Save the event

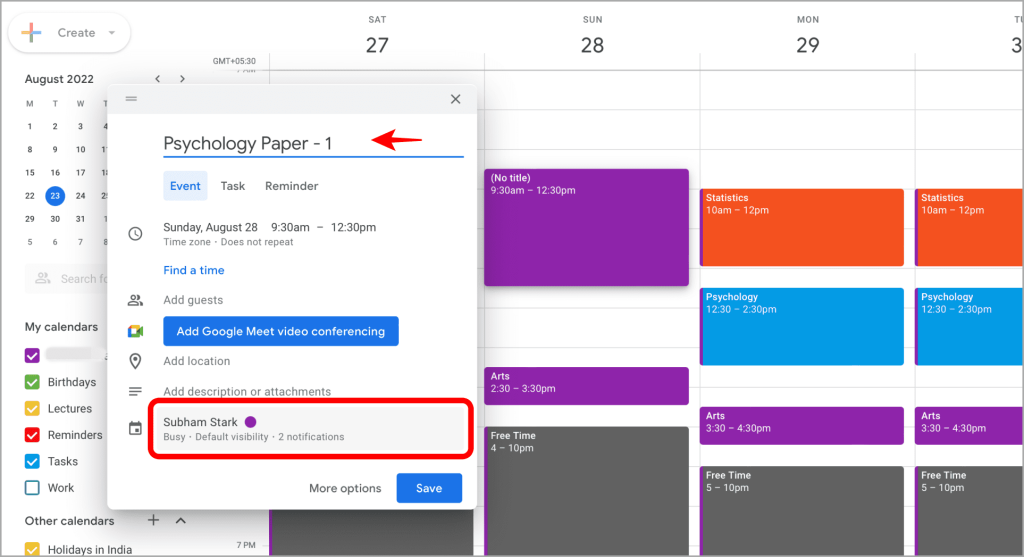pyautogui.click(x=429, y=488)
